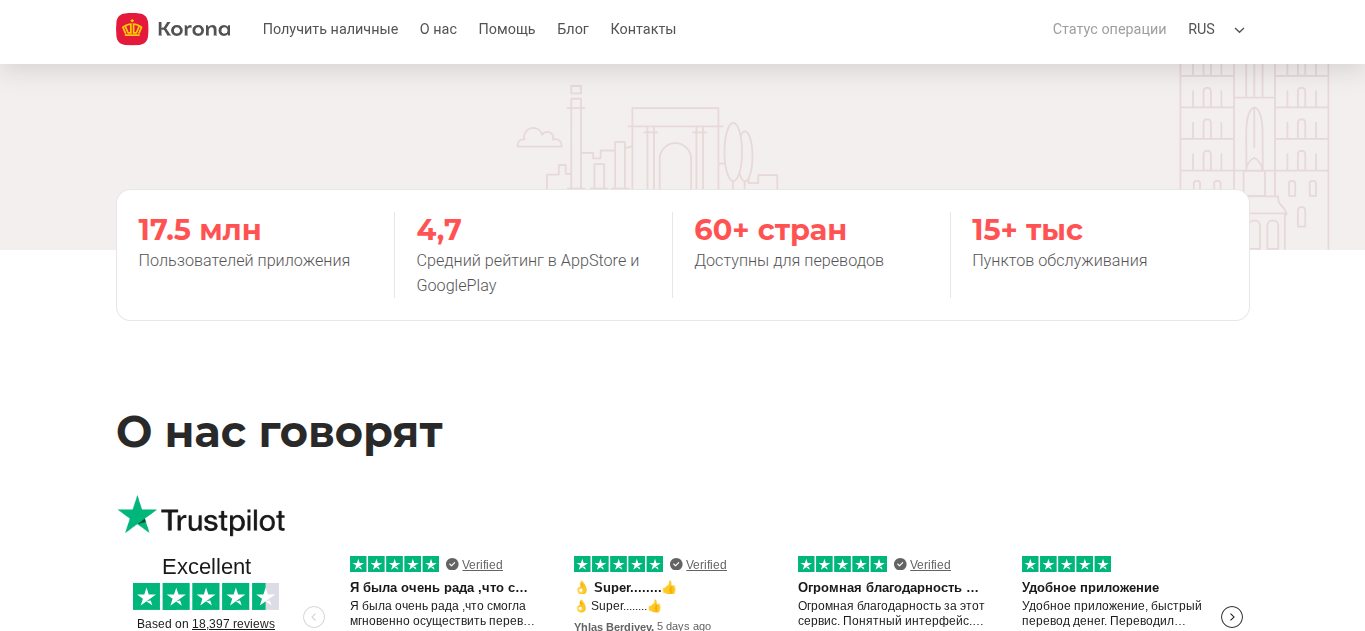Click the Trustpilot logo
Screen dimensions: 1365x631
pyautogui.click(x=201, y=516)
